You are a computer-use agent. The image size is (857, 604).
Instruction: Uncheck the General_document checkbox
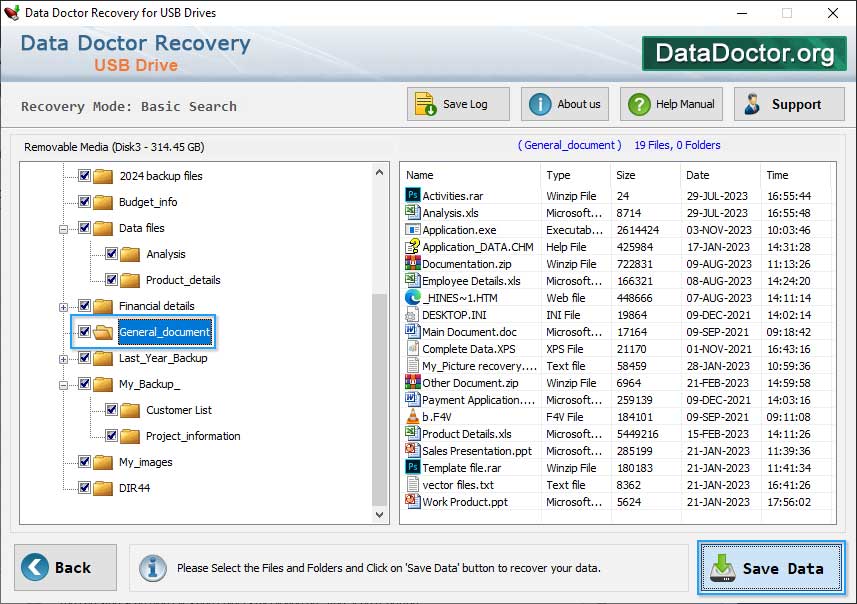pyautogui.click(x=84, y=331)
